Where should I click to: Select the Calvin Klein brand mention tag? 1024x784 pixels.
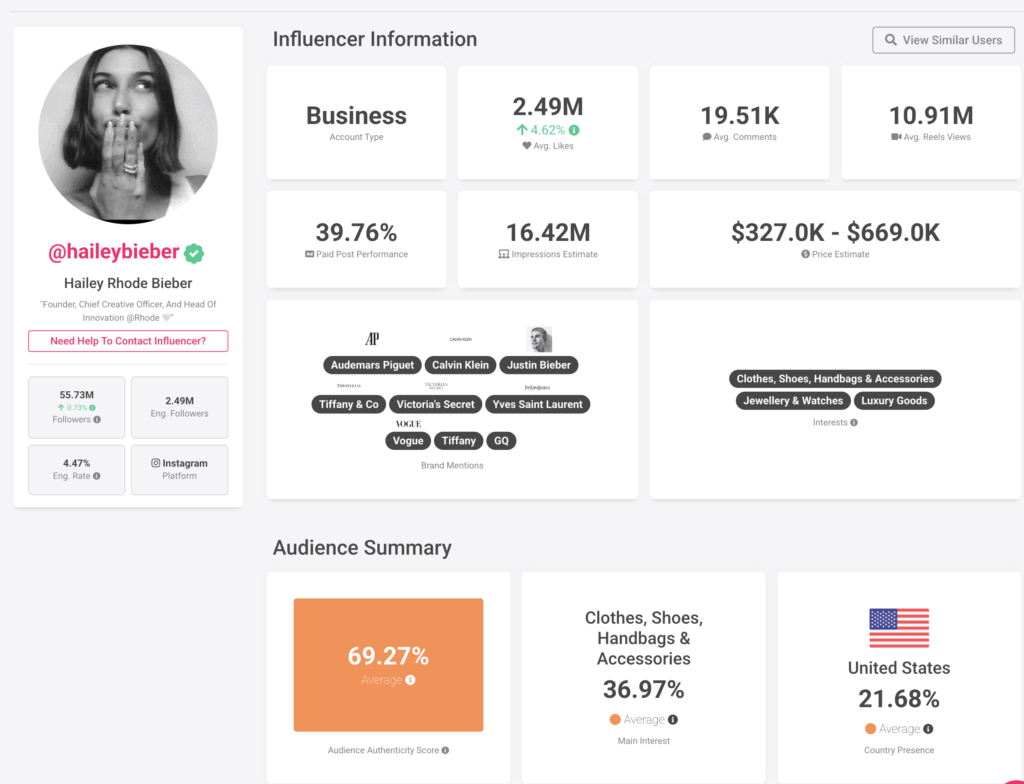[460, 364]
